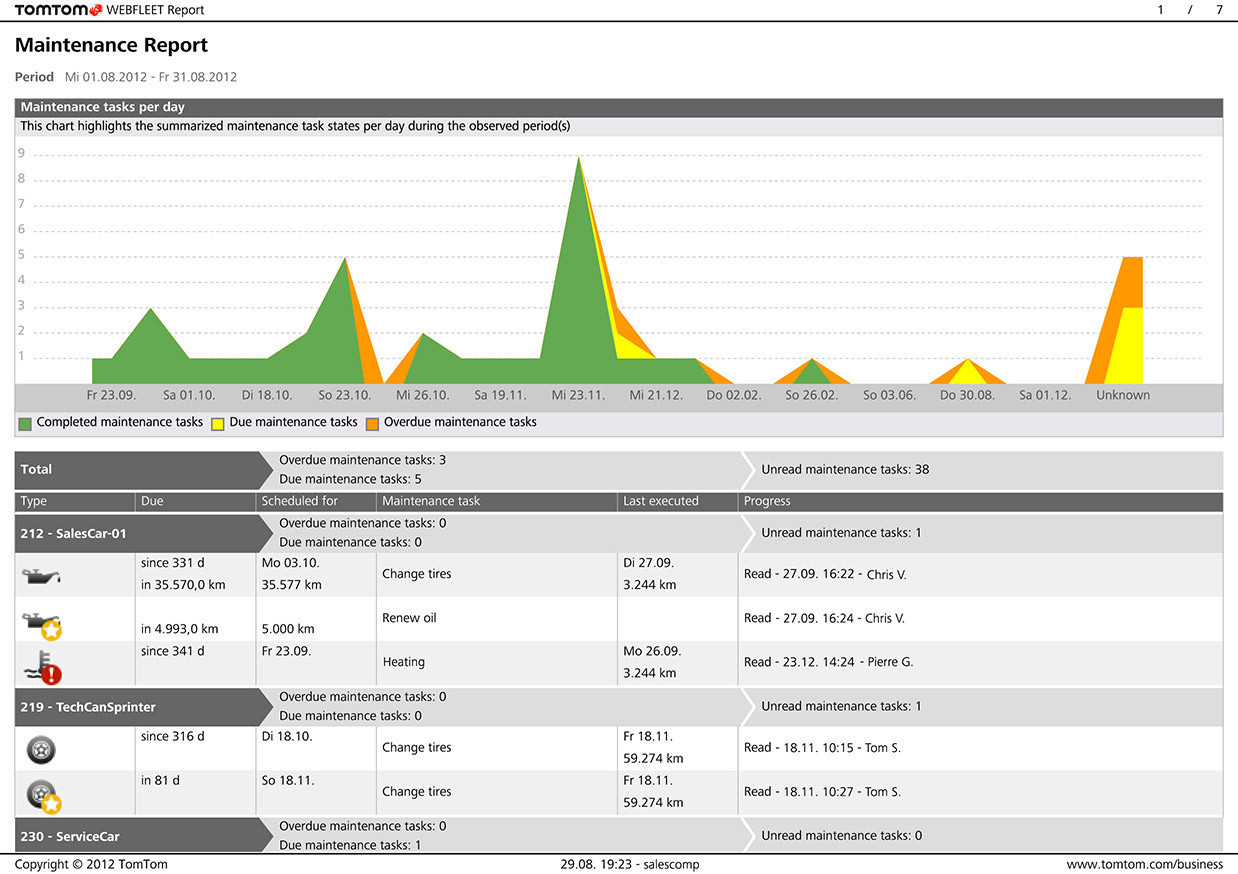The image size is (1238, 874).
Task: Click the chart peak at Mi 23.11.
Action: pos(579,160)
